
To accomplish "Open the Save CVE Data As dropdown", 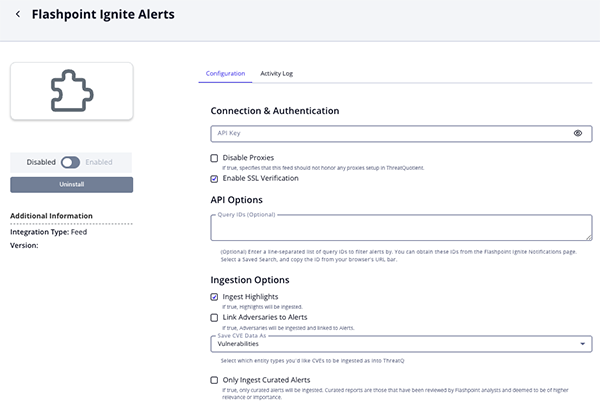I will pyautogui.click(x=401, y=344).
